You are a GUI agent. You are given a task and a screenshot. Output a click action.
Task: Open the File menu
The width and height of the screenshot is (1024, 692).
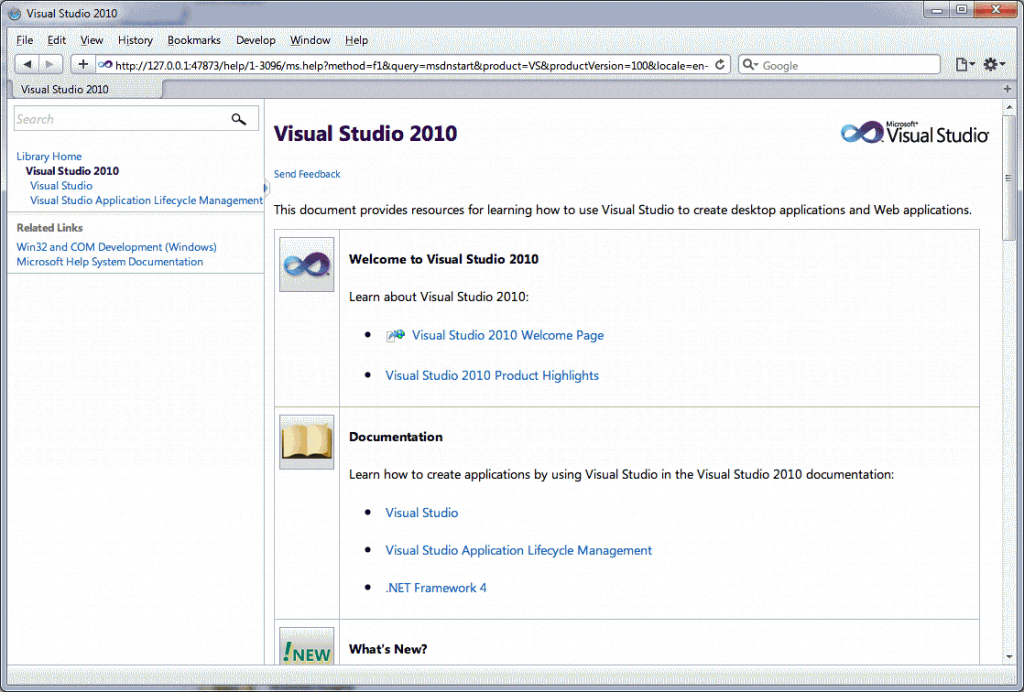click(25, 40)
